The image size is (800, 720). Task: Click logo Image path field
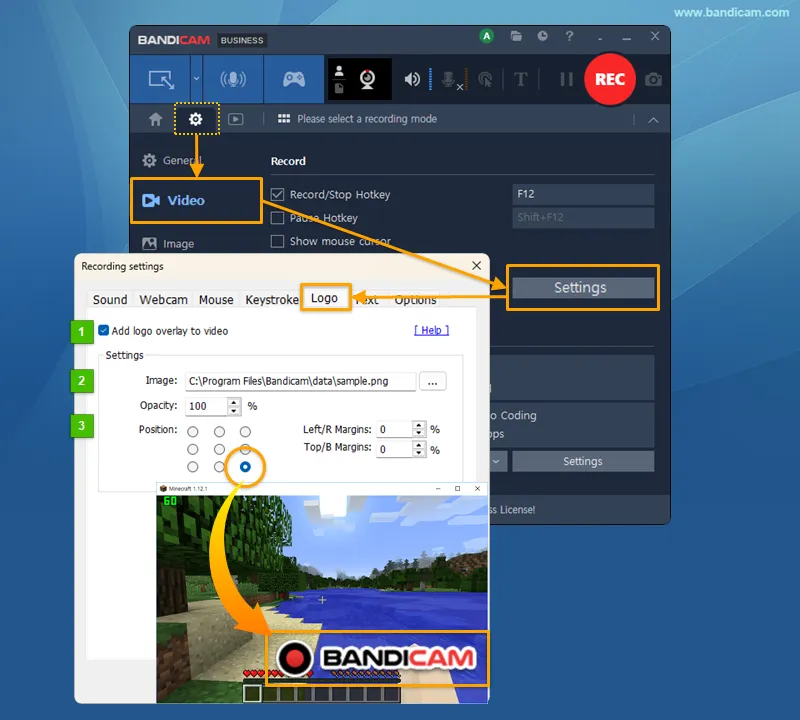tap(300, 381)
